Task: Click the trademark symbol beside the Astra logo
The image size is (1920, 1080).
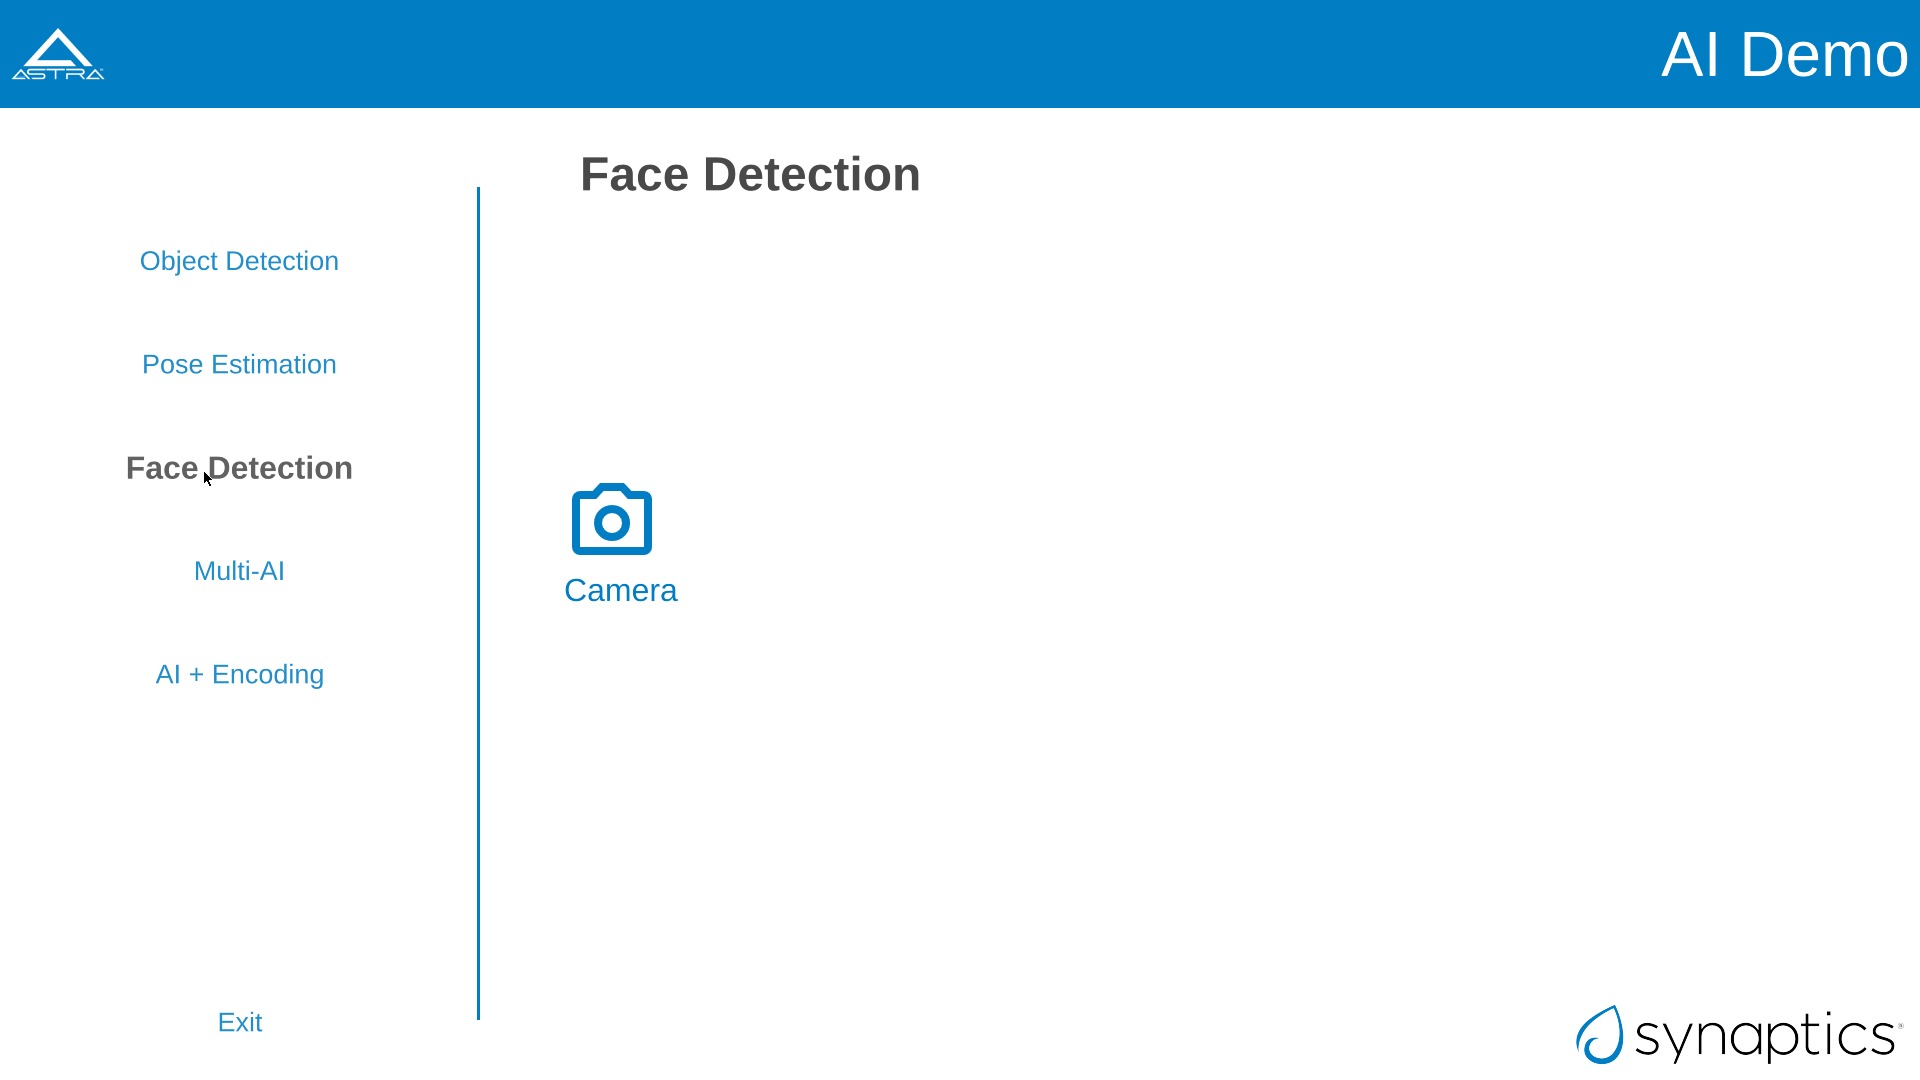Action: tap(101, 68)
